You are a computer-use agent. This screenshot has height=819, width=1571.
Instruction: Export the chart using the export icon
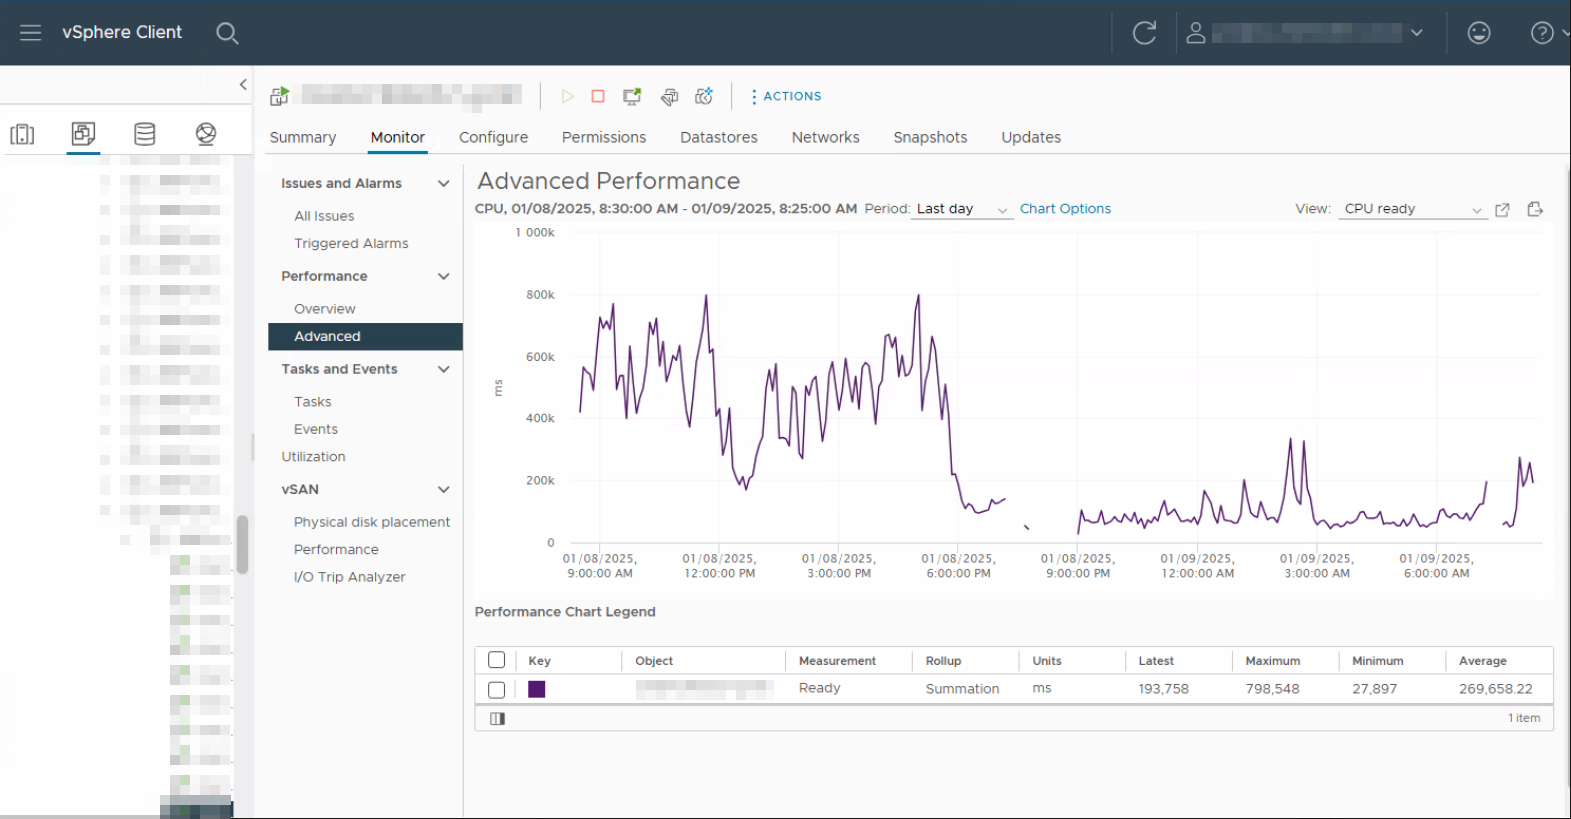pos(1535,209)
